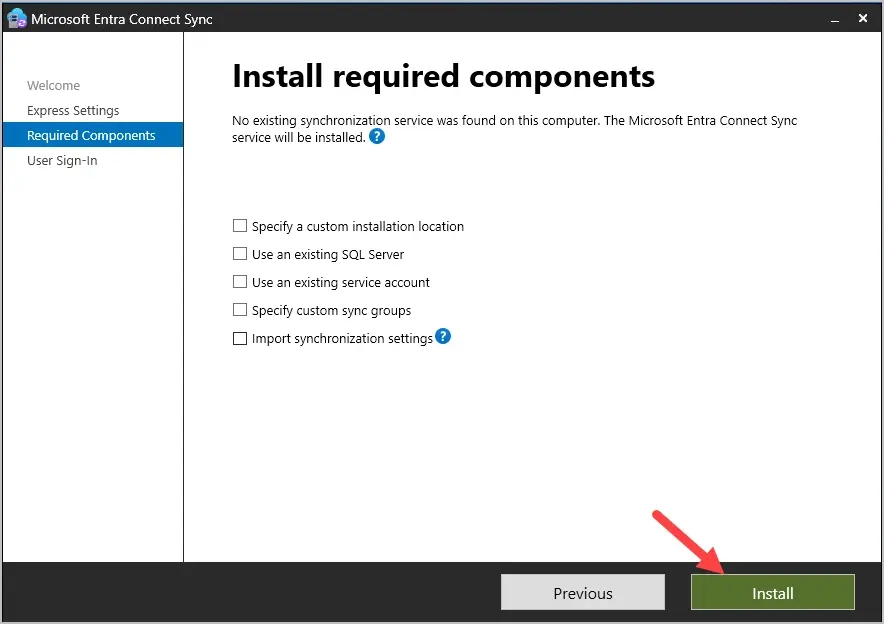Image resolution: width=884 pixels, height=624 pixels.
Task: Enable "Use an existing service account"
Action: pos(239,282)
